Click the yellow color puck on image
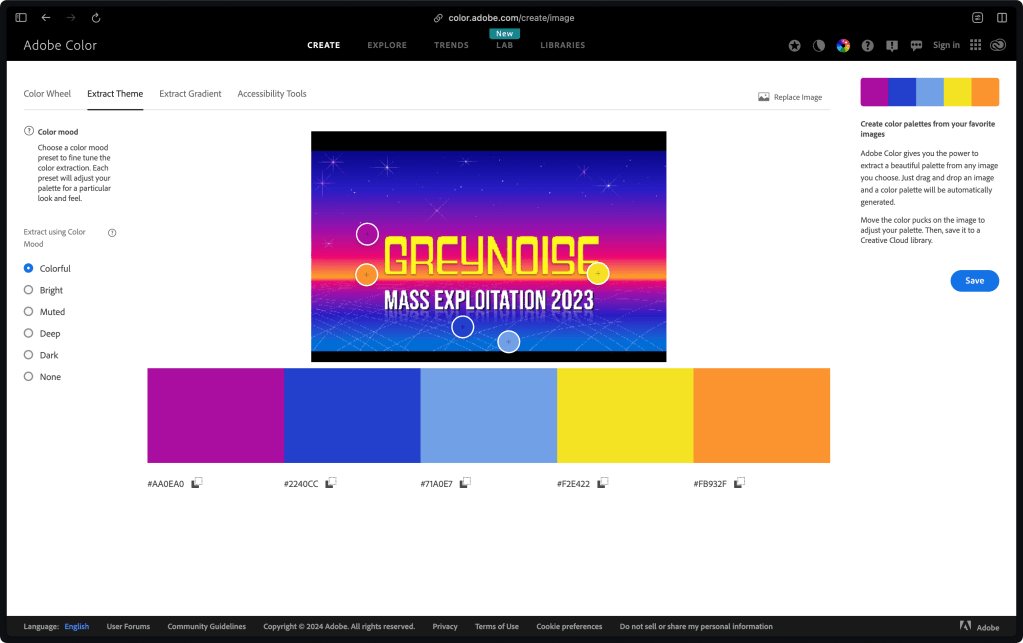 click(598, 273)
